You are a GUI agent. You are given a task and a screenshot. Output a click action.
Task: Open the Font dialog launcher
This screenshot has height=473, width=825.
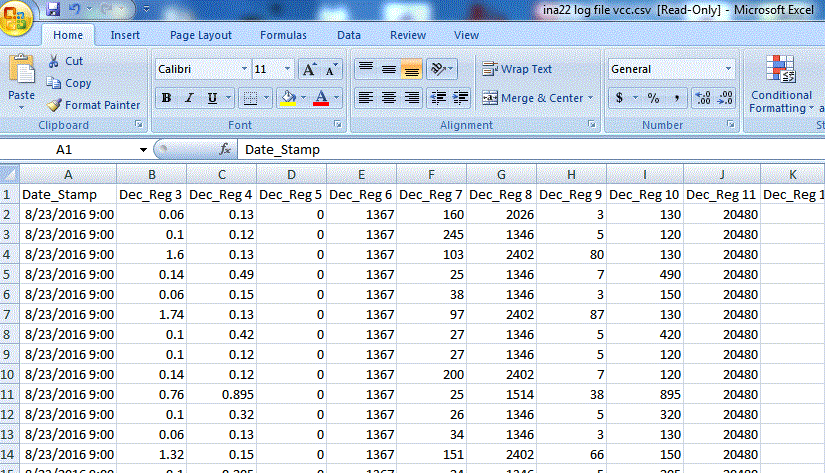[338, 125]
